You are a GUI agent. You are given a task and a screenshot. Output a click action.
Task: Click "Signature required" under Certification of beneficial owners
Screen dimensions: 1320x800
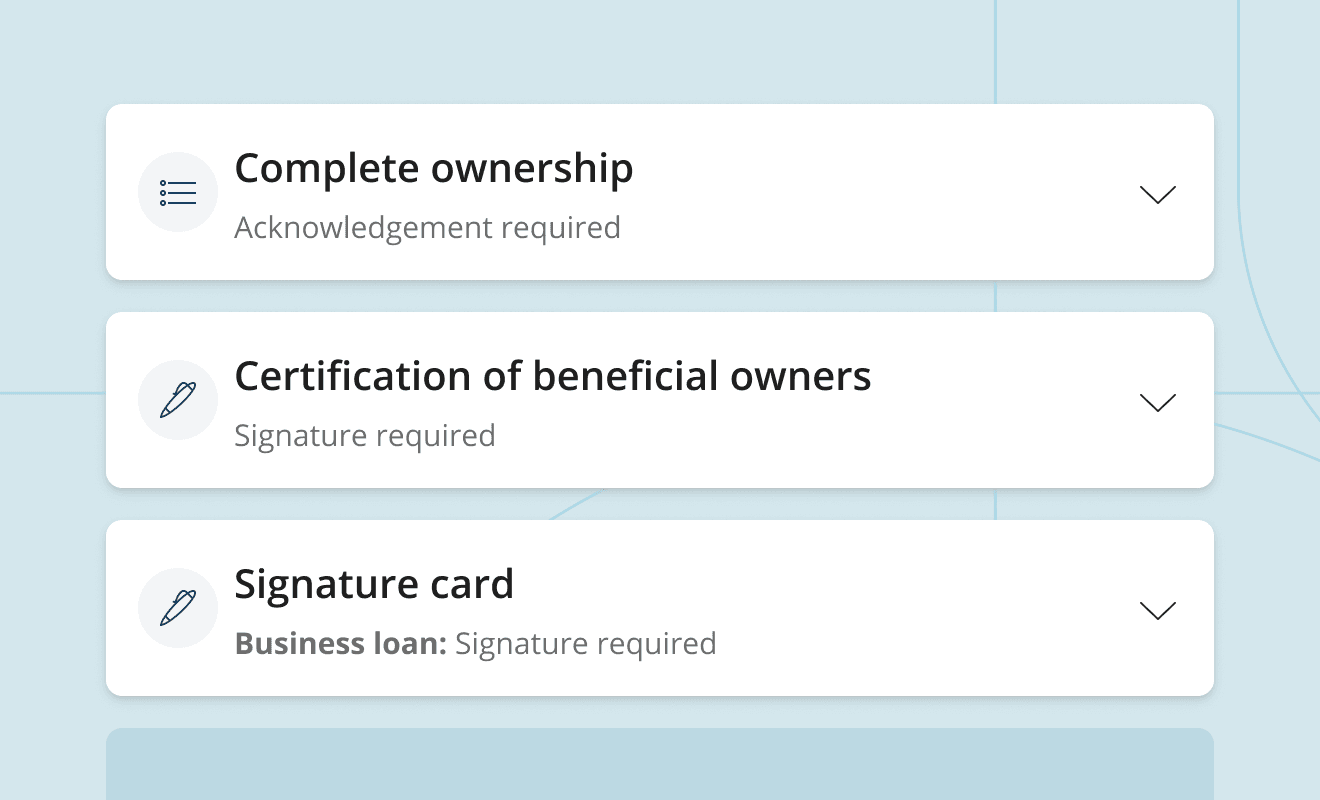(x=364, y=436)
